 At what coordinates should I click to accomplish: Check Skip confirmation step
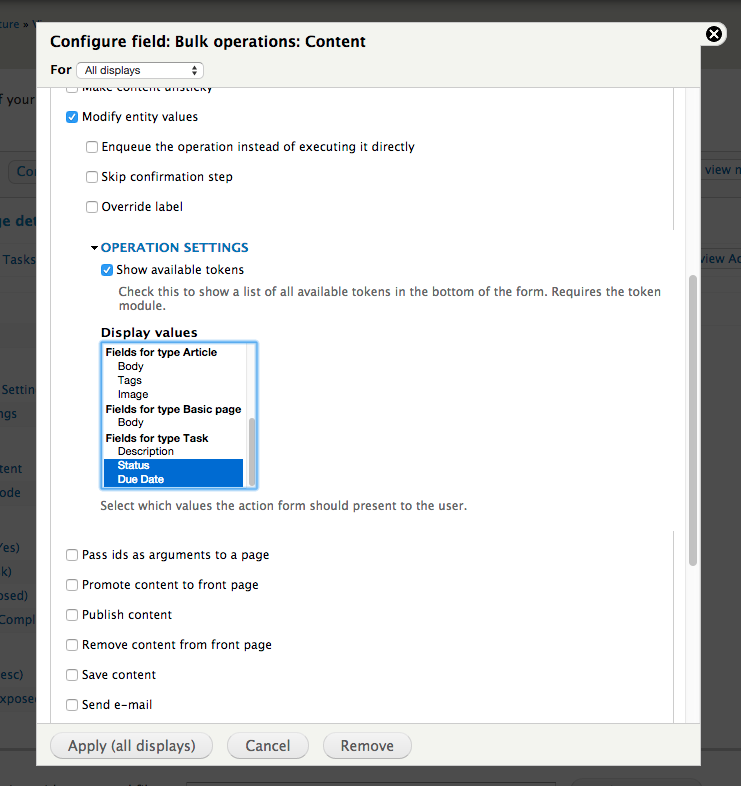click(92, 177)
